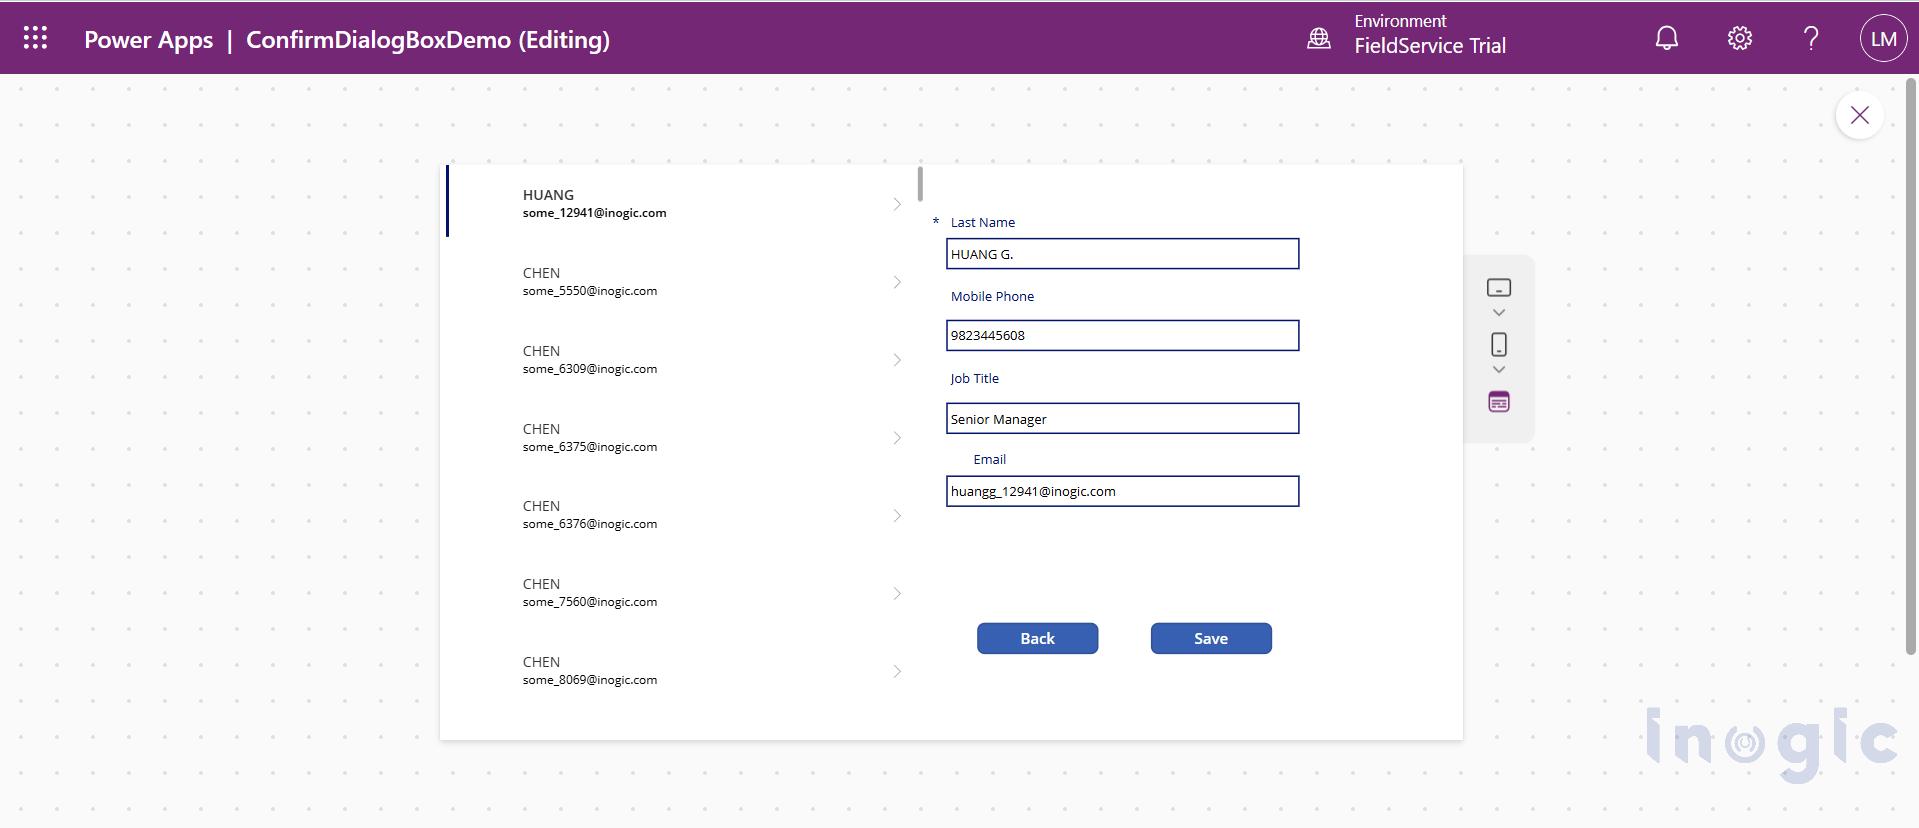Select some_8069@inogic.com email text

click(590, 680)
